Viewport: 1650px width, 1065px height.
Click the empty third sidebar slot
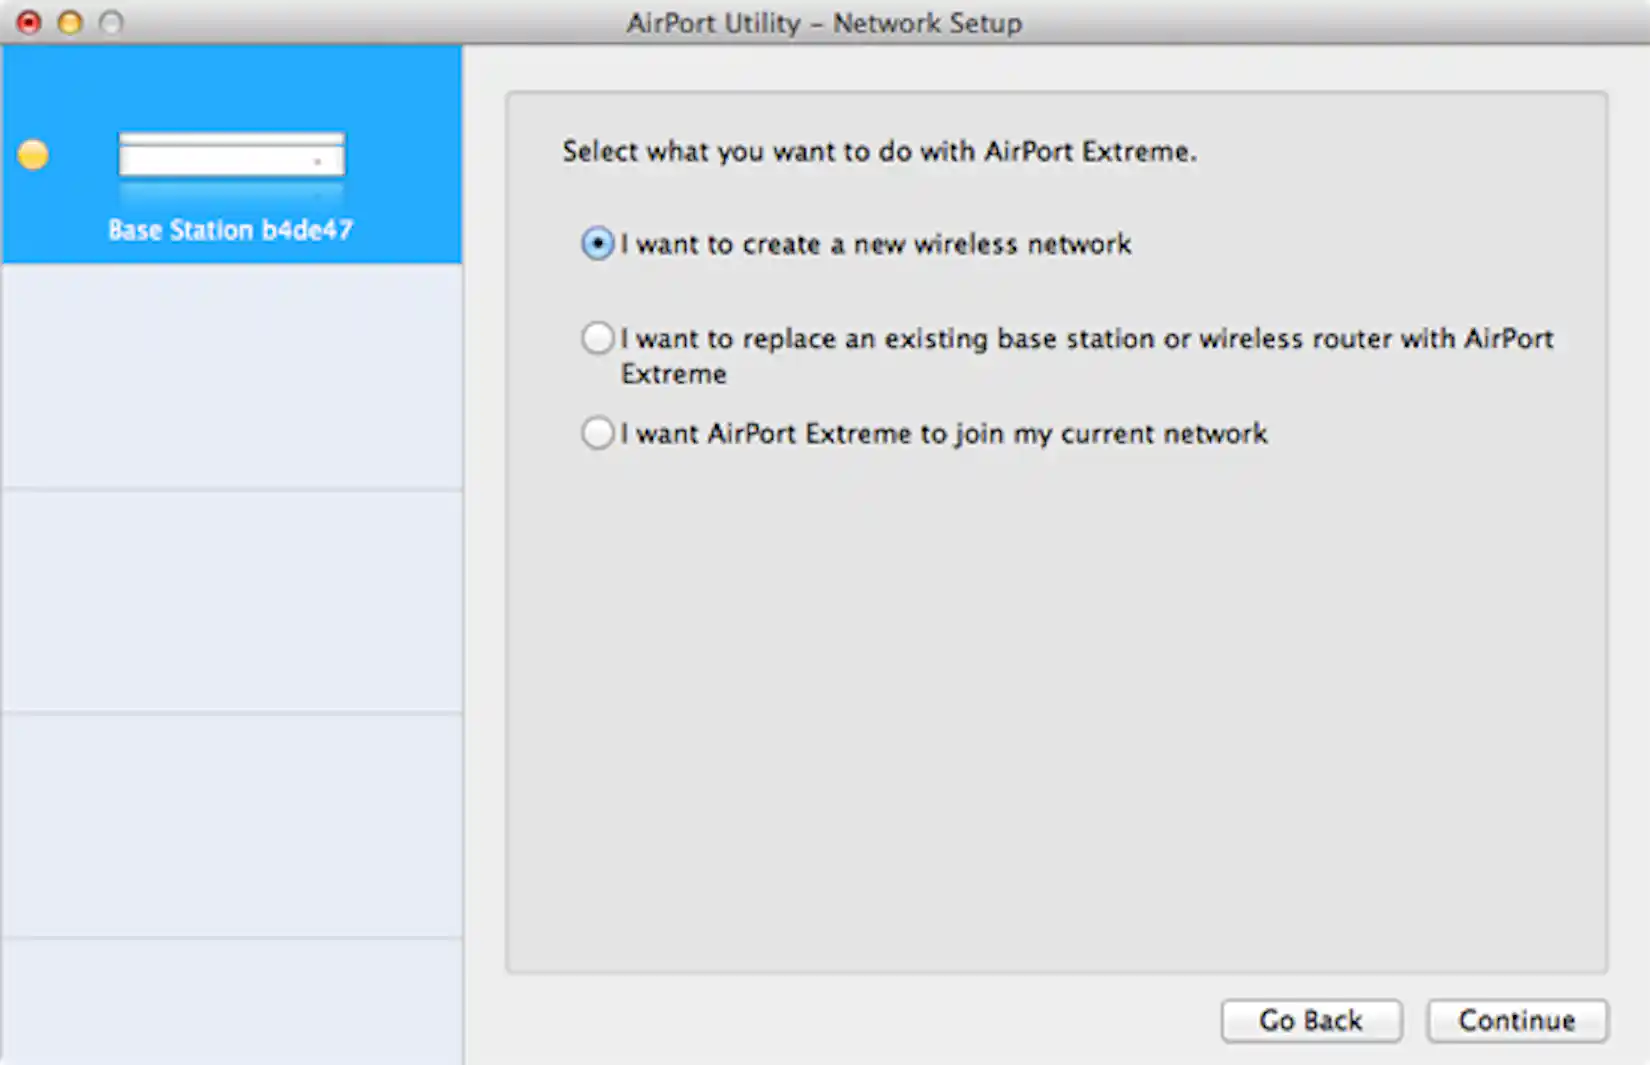pos(231,595)
